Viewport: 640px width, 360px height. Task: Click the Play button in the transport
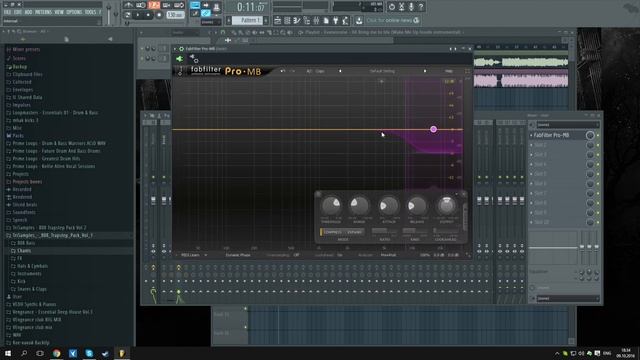(x=138, y=15)
